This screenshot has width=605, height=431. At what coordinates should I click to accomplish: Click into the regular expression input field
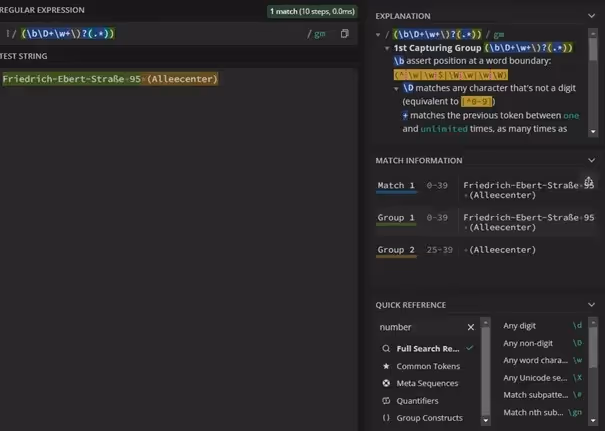coord(162,34)
